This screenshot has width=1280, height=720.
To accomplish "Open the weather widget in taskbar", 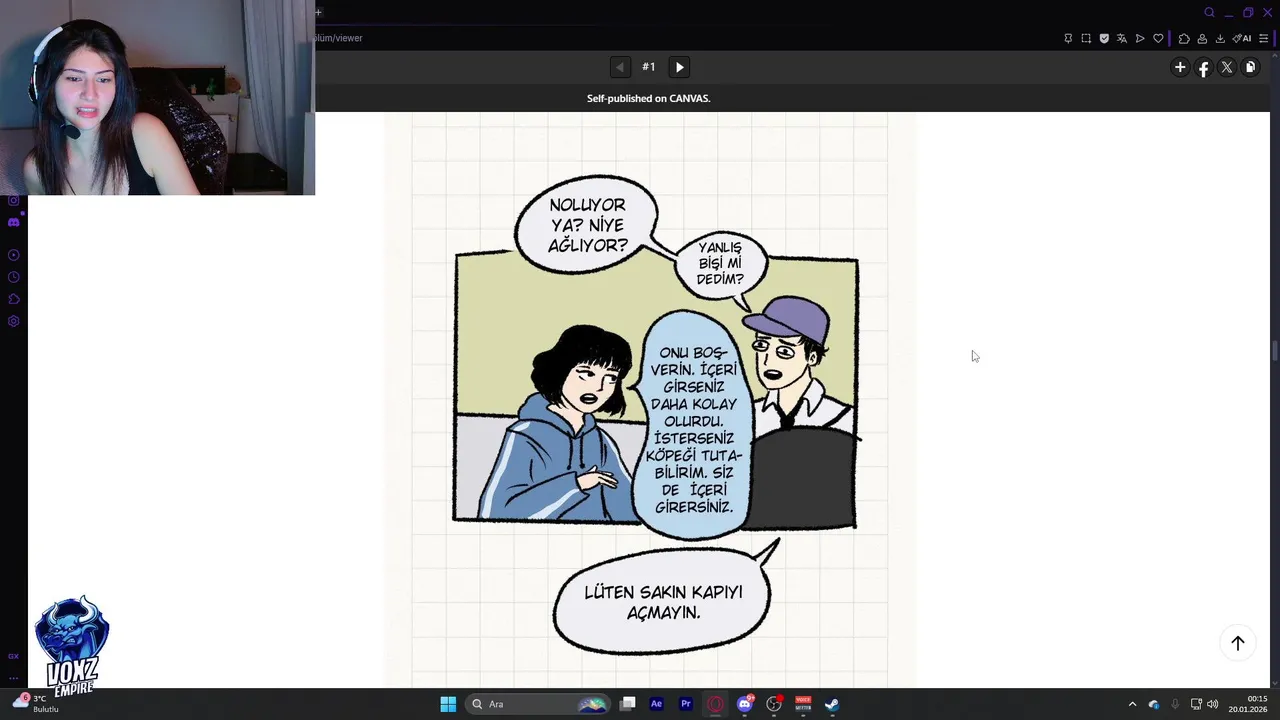I will click(x=35, y=704).
